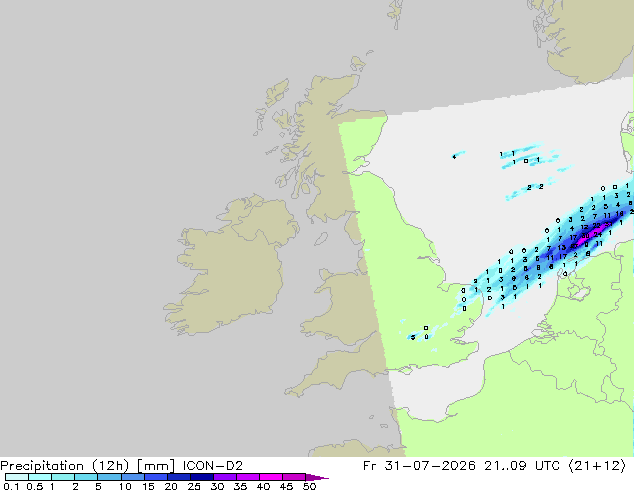634x490 pixels.
Task: Click the legend label '30'
Action: tap(217, 486)
